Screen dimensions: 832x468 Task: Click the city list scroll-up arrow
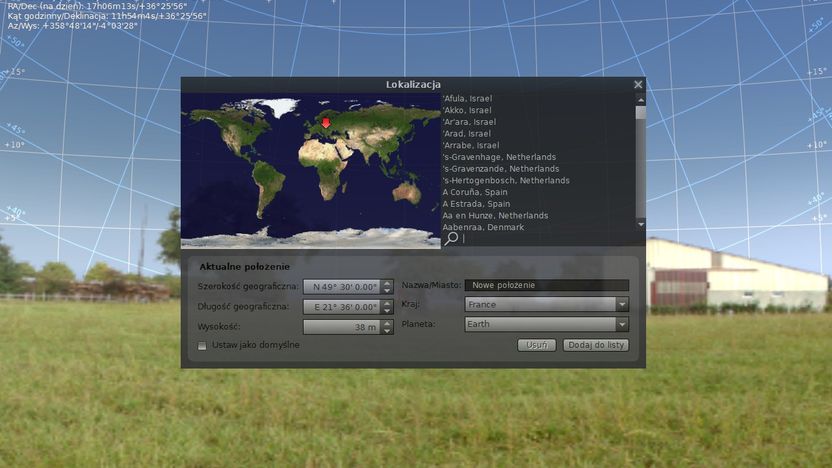[x=641, y=100]
